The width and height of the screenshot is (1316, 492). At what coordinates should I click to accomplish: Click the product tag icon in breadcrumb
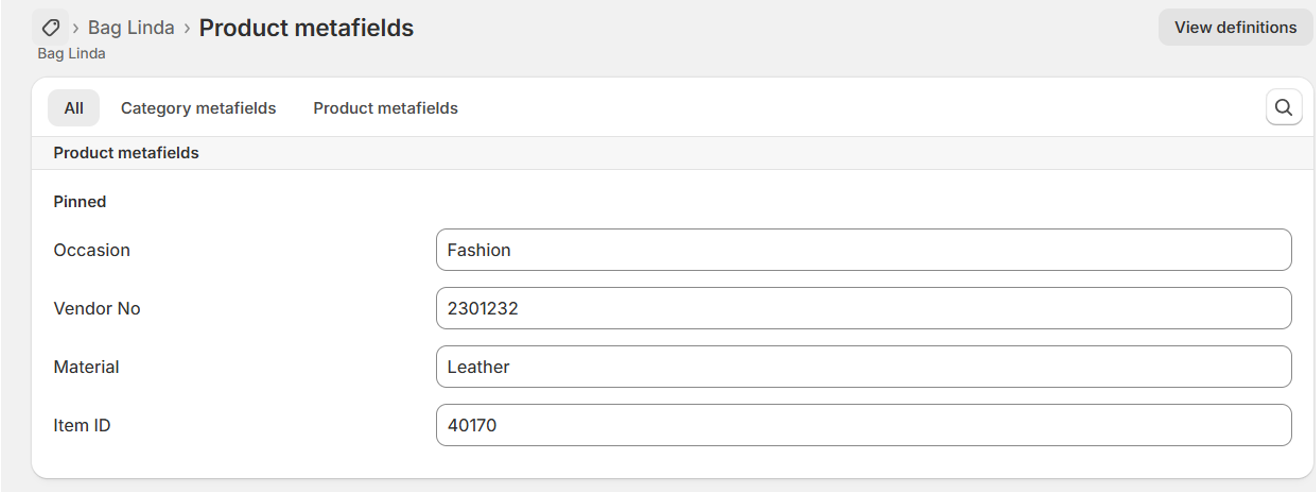[x=50, y=27]
